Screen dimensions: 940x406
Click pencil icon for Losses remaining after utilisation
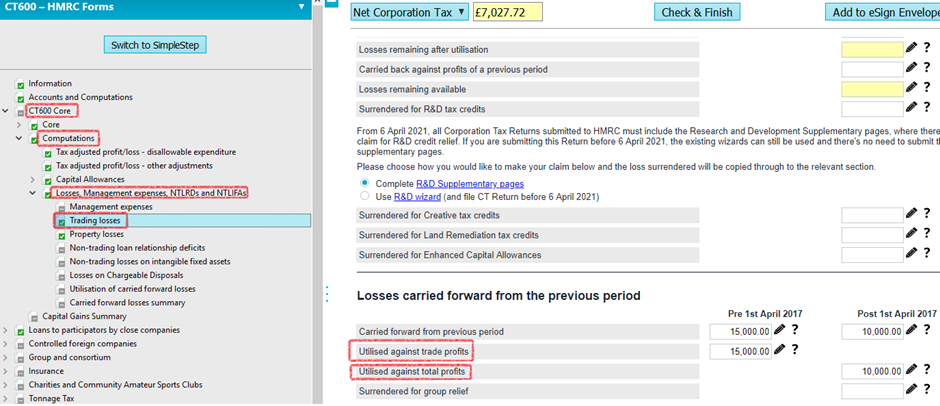(911, 48)
